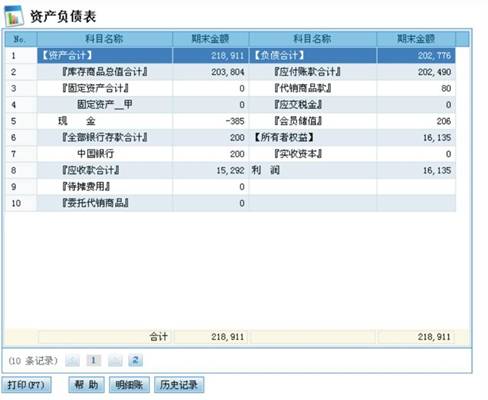Screen dimensions: 488x400
Task: Select page 1 in the pager
Action: [93, 360]
